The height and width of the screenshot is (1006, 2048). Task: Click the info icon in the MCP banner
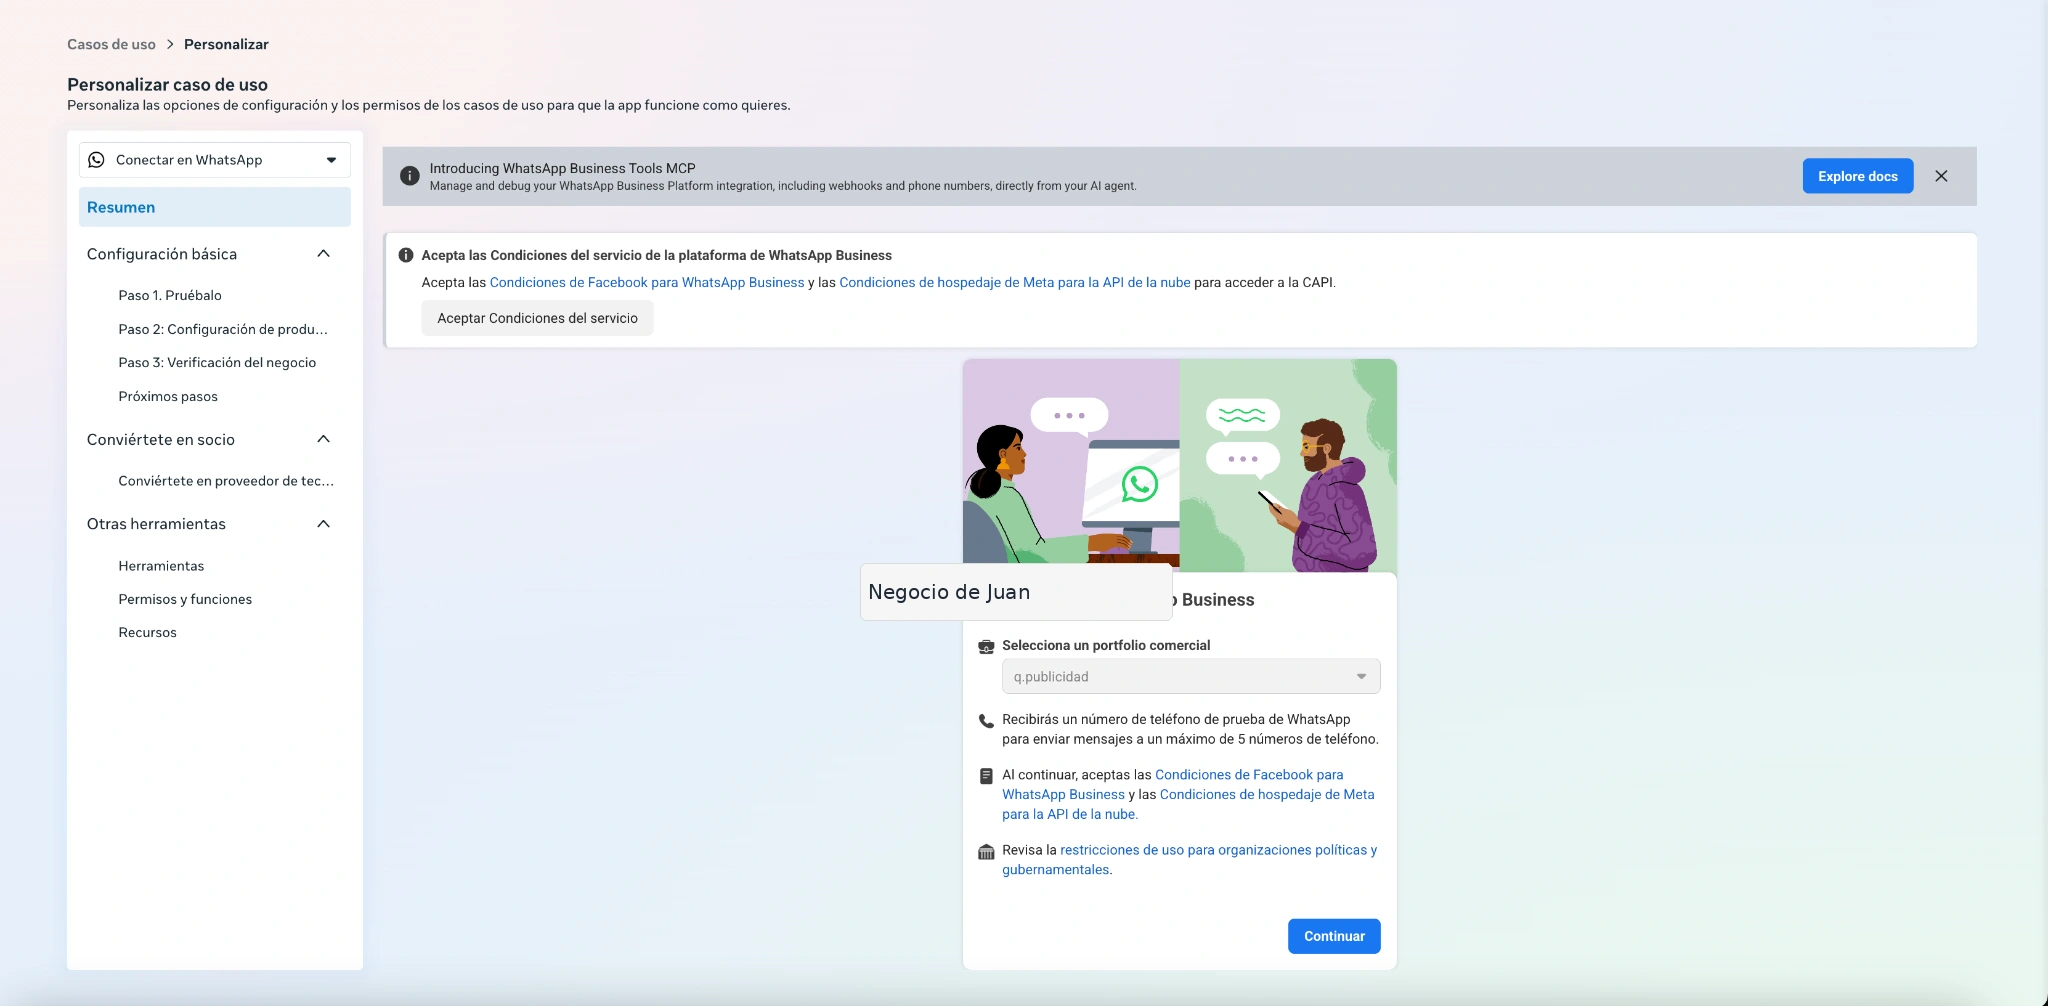tap(409, 176)
